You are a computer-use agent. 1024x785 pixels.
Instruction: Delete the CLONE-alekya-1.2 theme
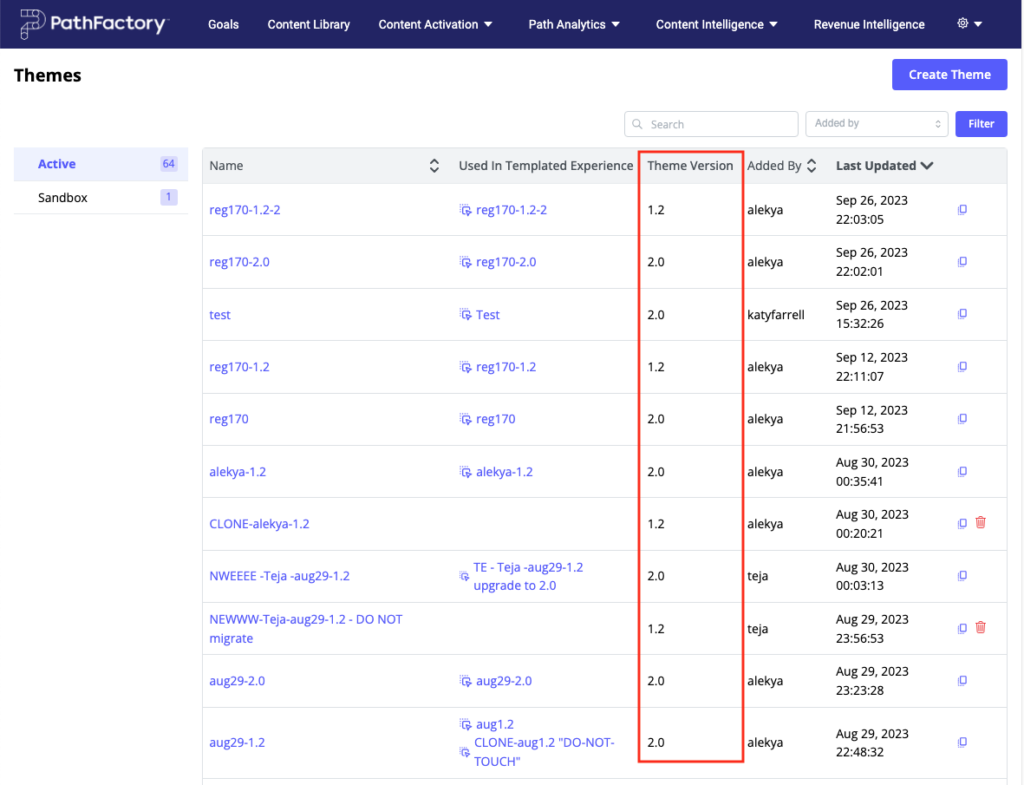[x=980, y=522]
